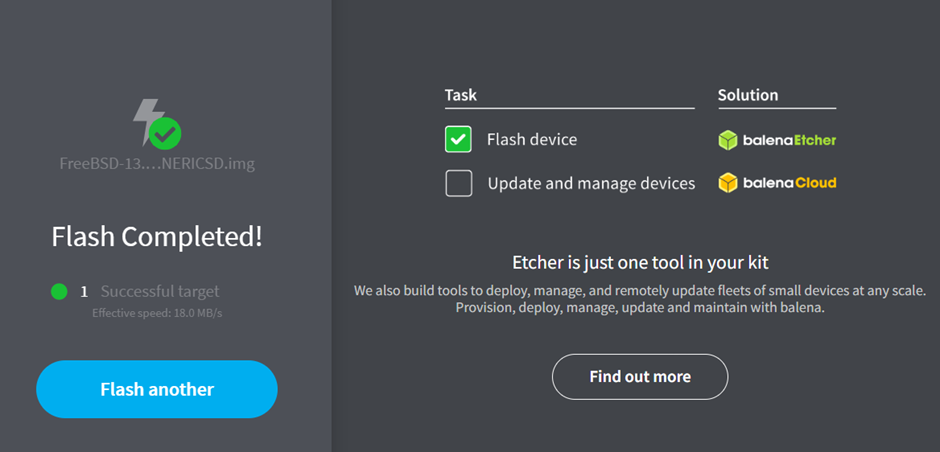Click the green successful target status dot

pyautogui.click(x=59, y=292)
